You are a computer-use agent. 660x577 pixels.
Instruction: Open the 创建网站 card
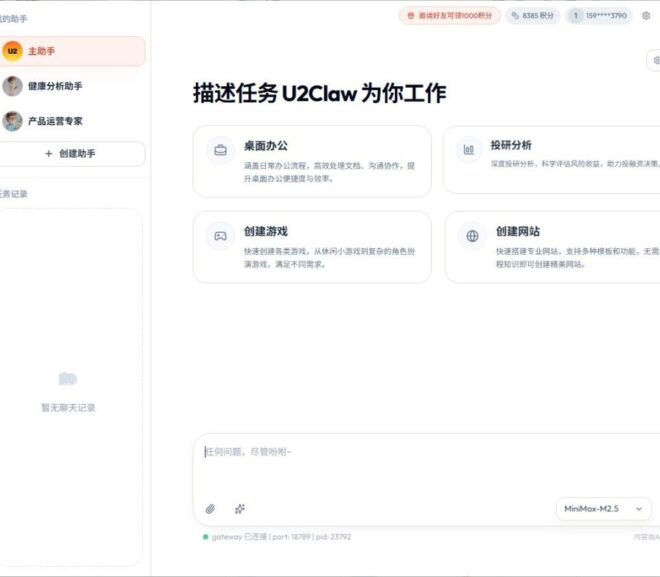pyautogui.click(x=552, y=247)
